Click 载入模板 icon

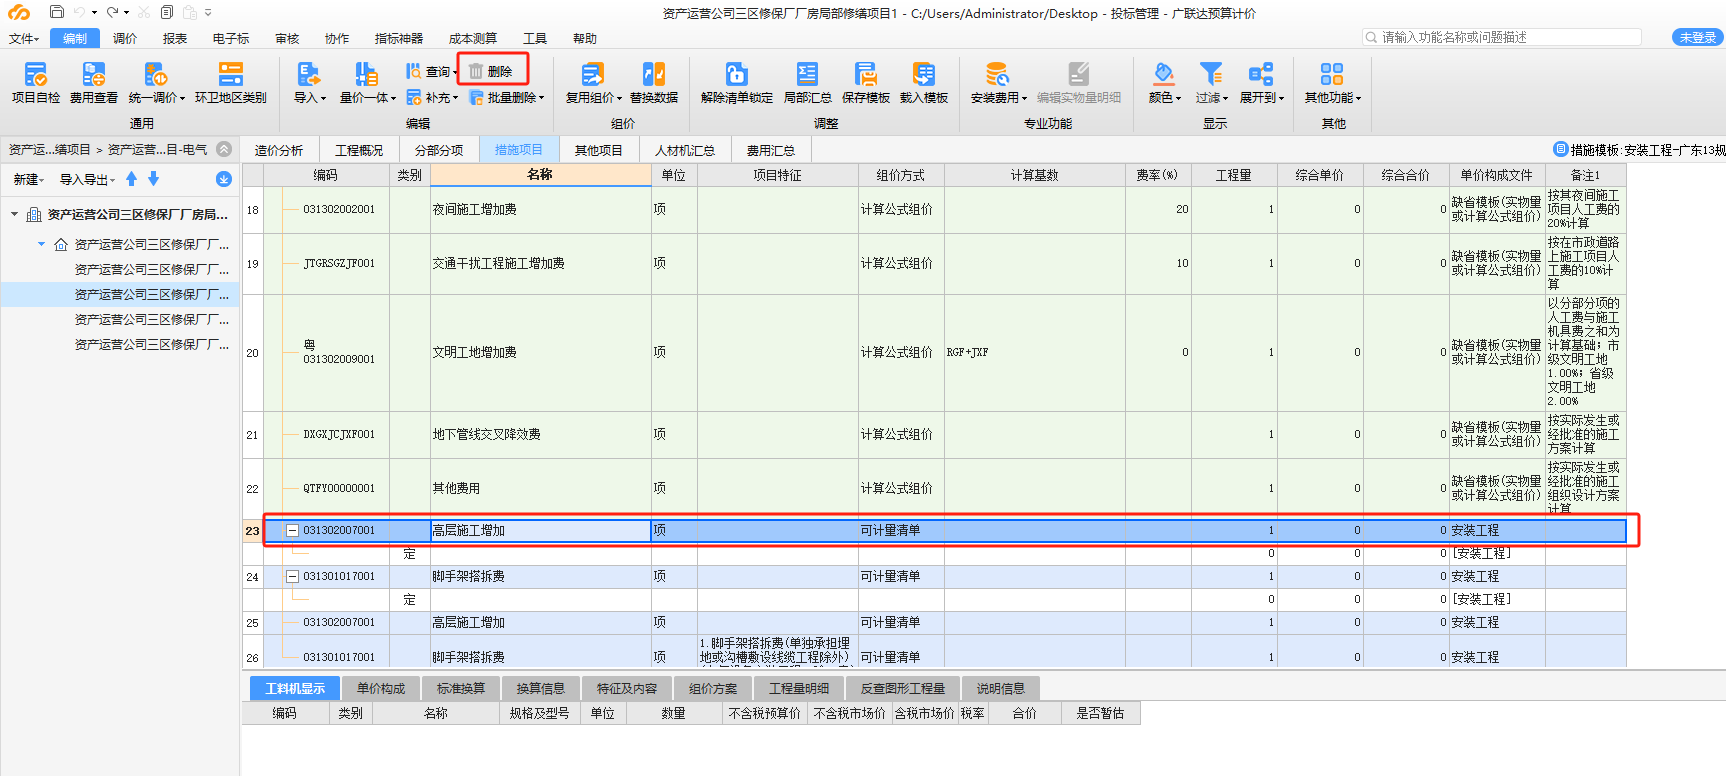pos(924,74)
